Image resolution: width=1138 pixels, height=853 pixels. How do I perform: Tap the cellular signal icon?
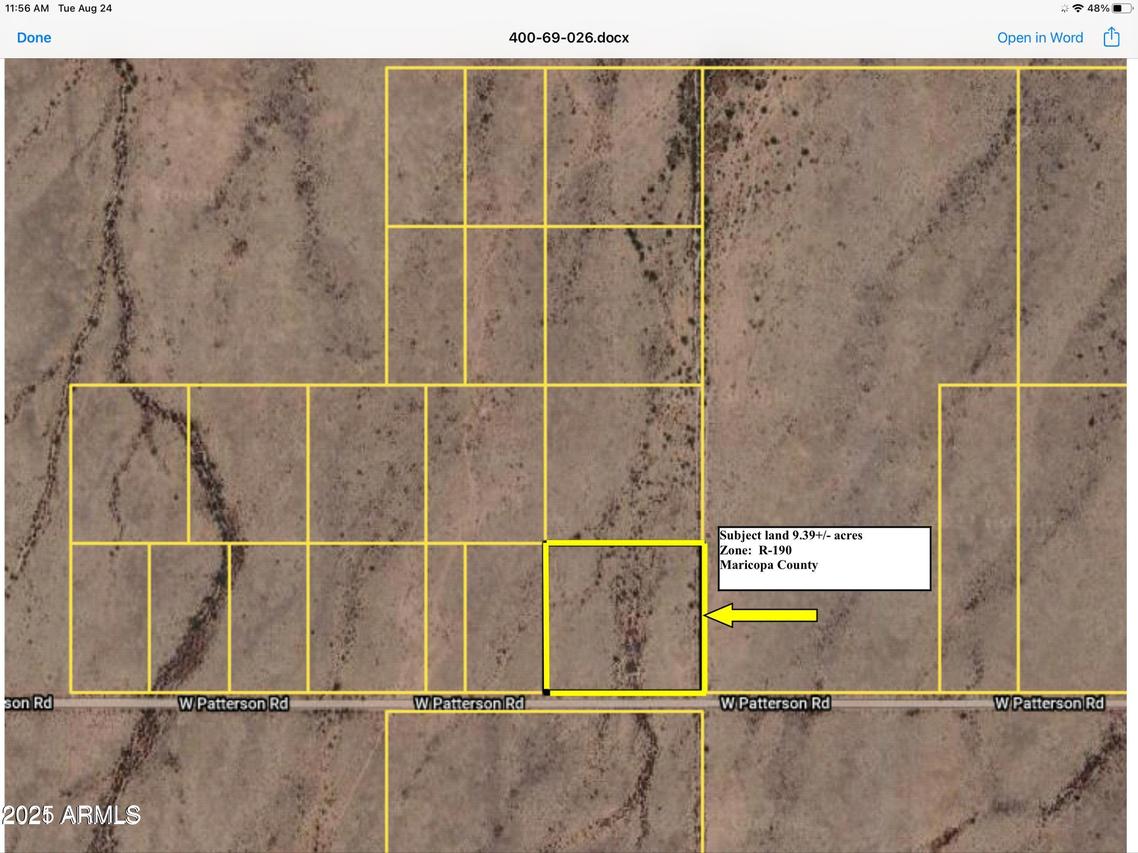pyautogui.click(x=1063, y=8)
